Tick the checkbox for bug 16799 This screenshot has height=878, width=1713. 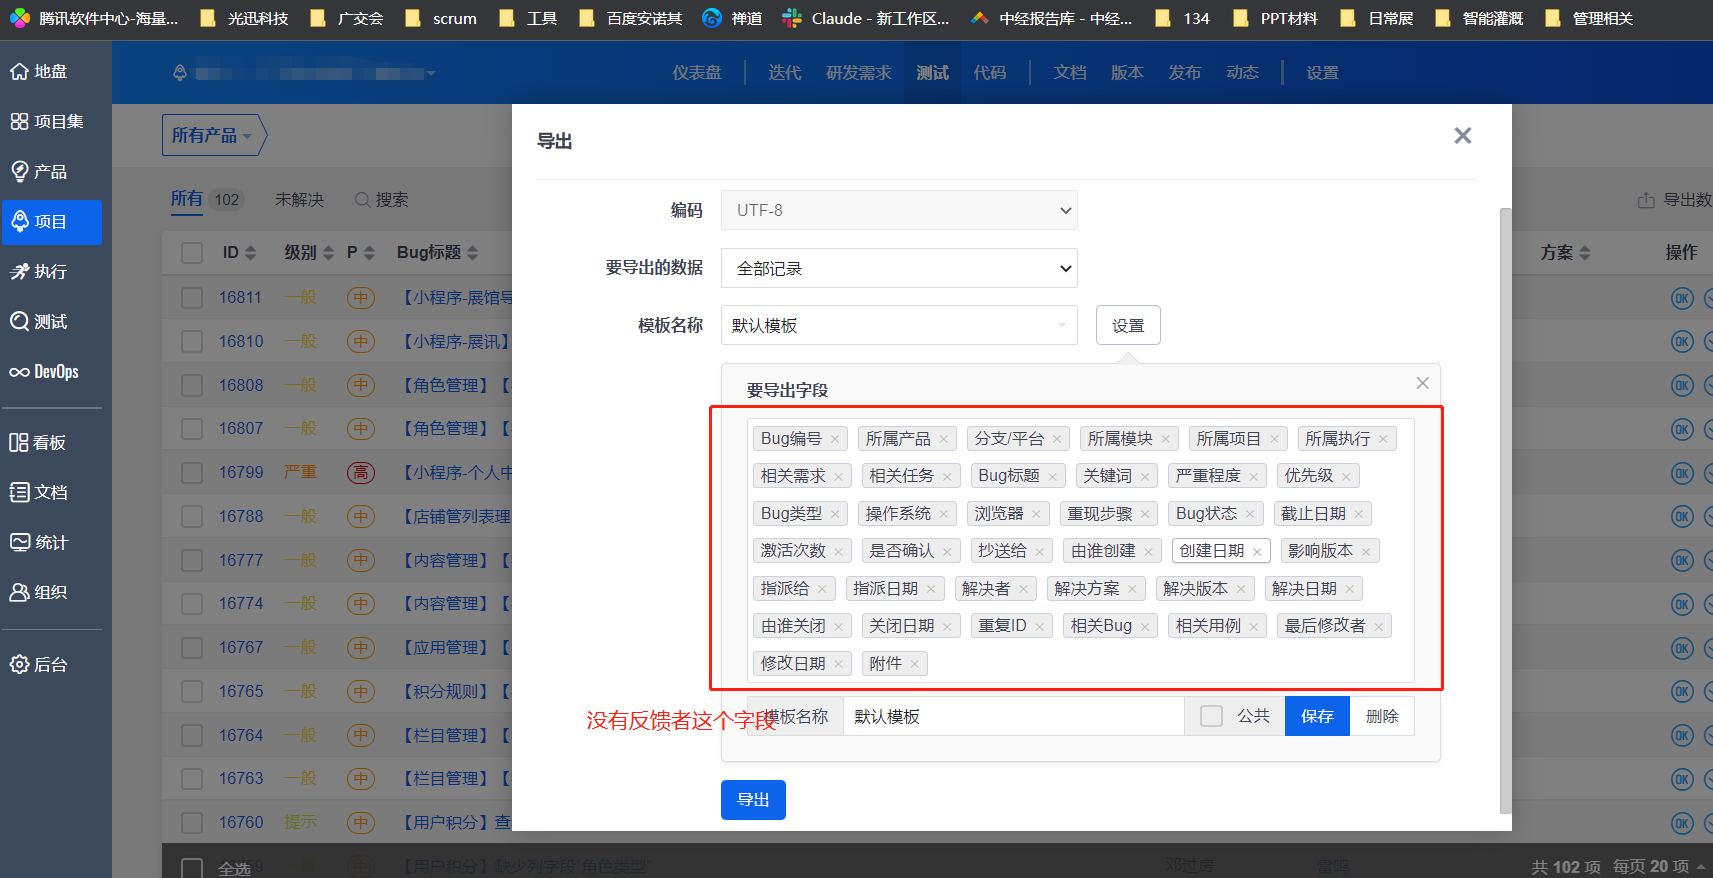(x=192, y=472)
